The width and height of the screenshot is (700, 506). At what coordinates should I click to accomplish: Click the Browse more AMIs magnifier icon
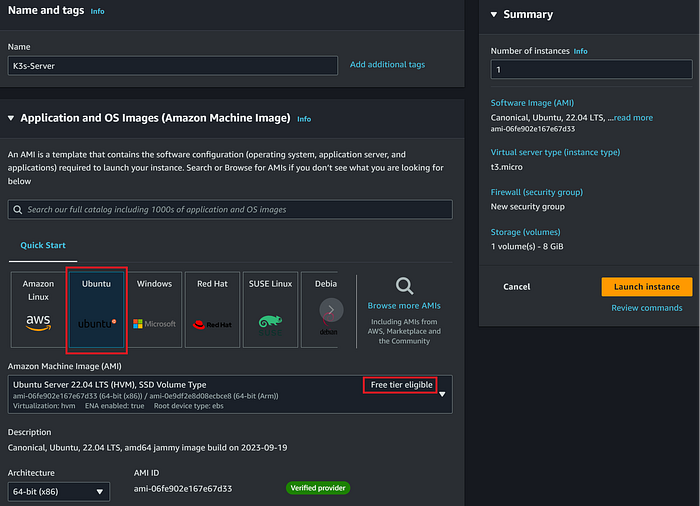[x=404, y=286]
